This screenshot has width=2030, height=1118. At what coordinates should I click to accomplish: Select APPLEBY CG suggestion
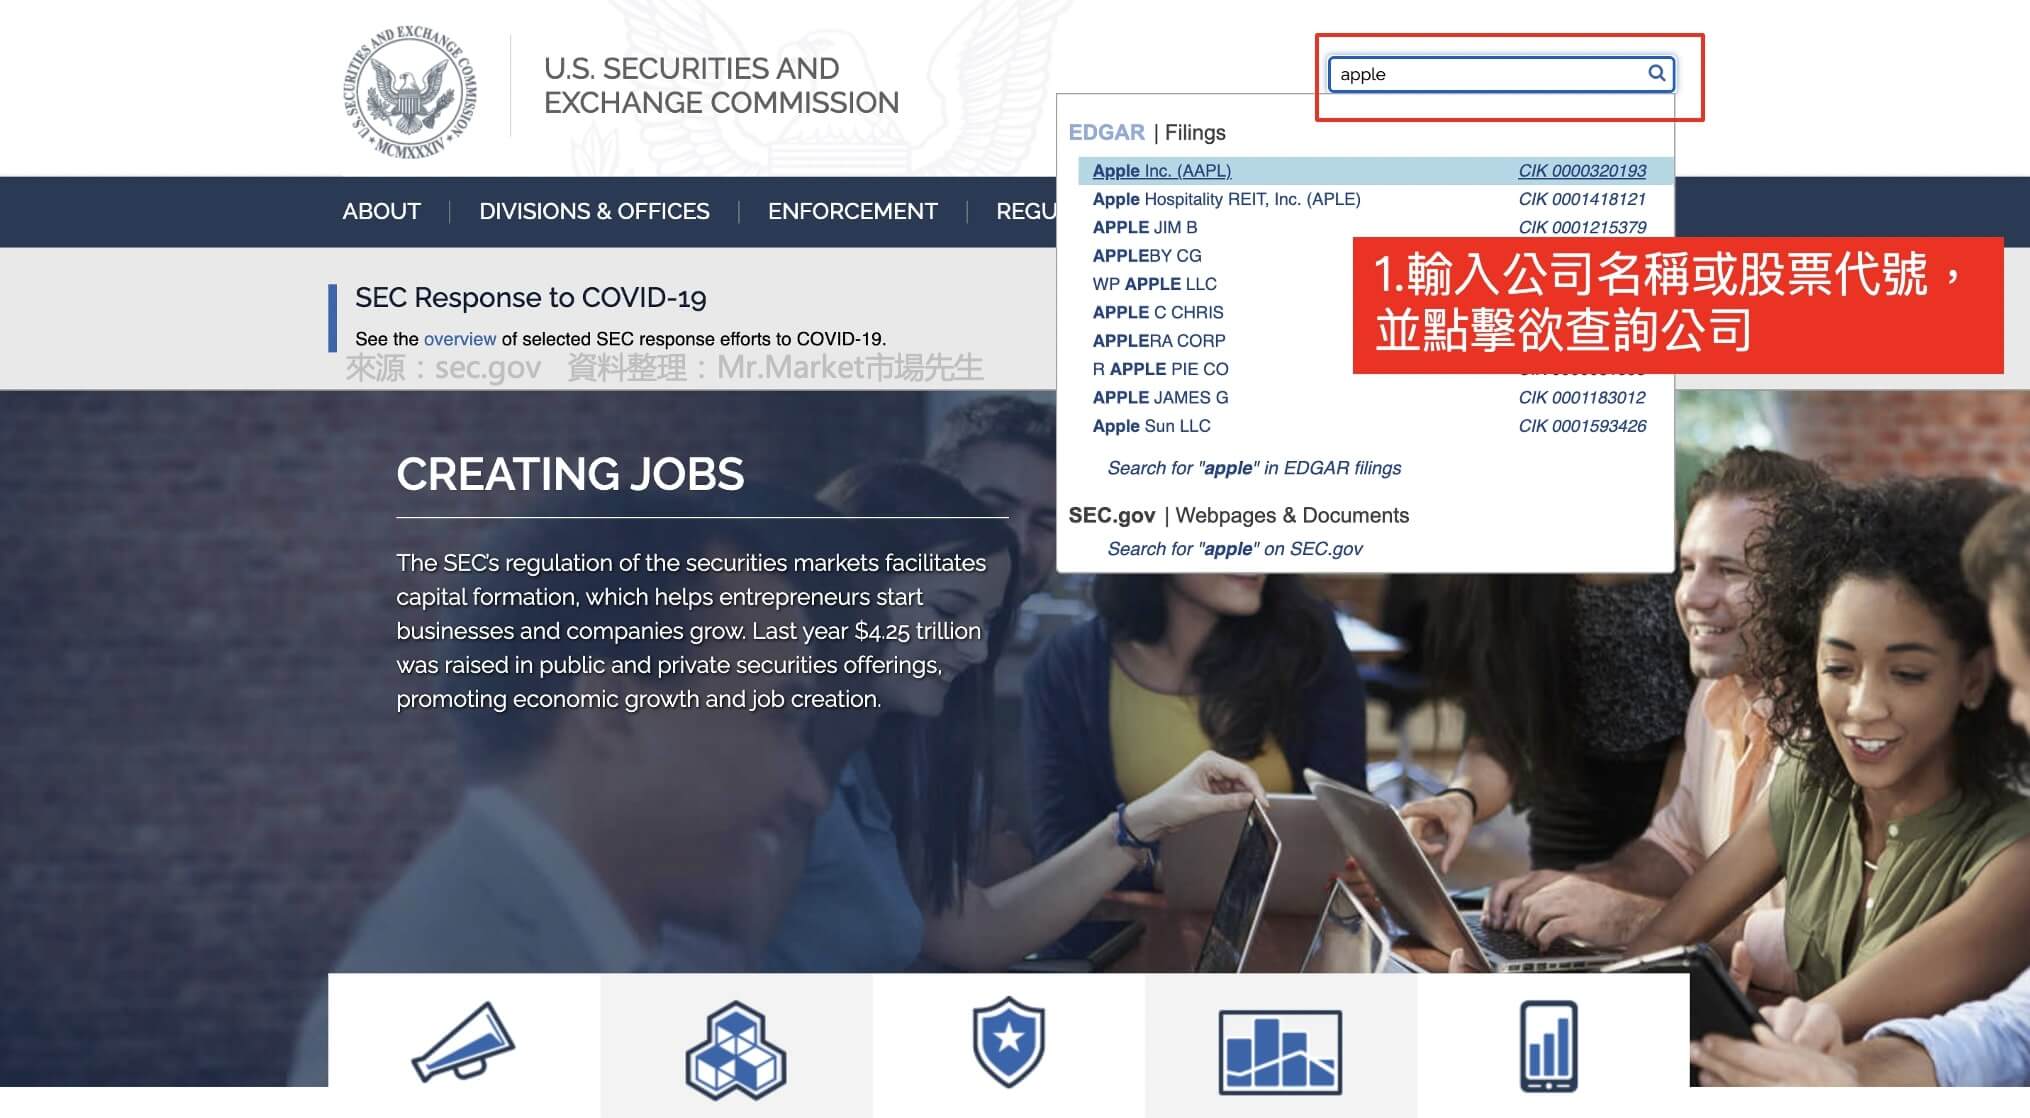tap(1146, 256)
